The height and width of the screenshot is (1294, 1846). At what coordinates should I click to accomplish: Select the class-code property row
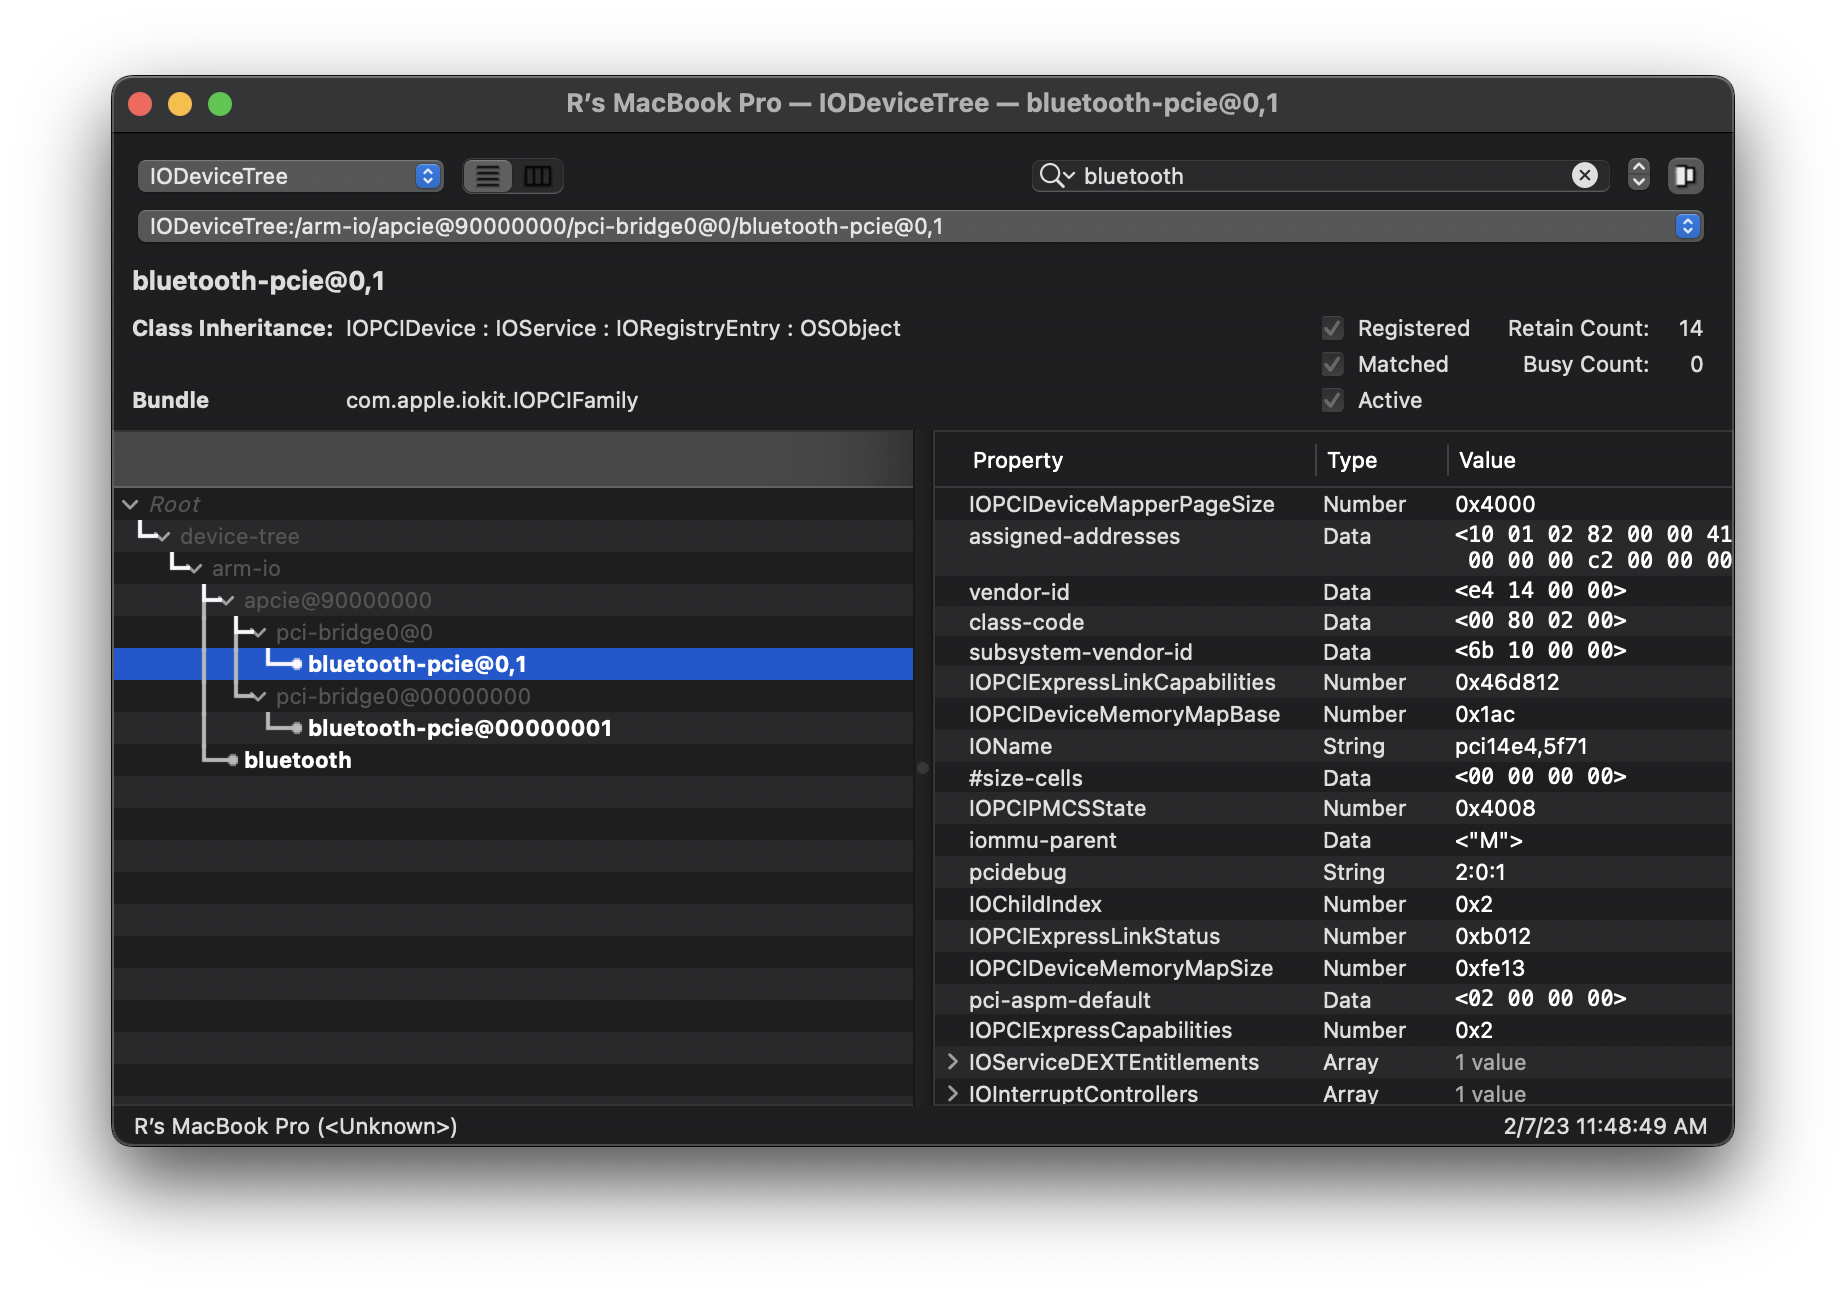click(x=1333, y=621)
